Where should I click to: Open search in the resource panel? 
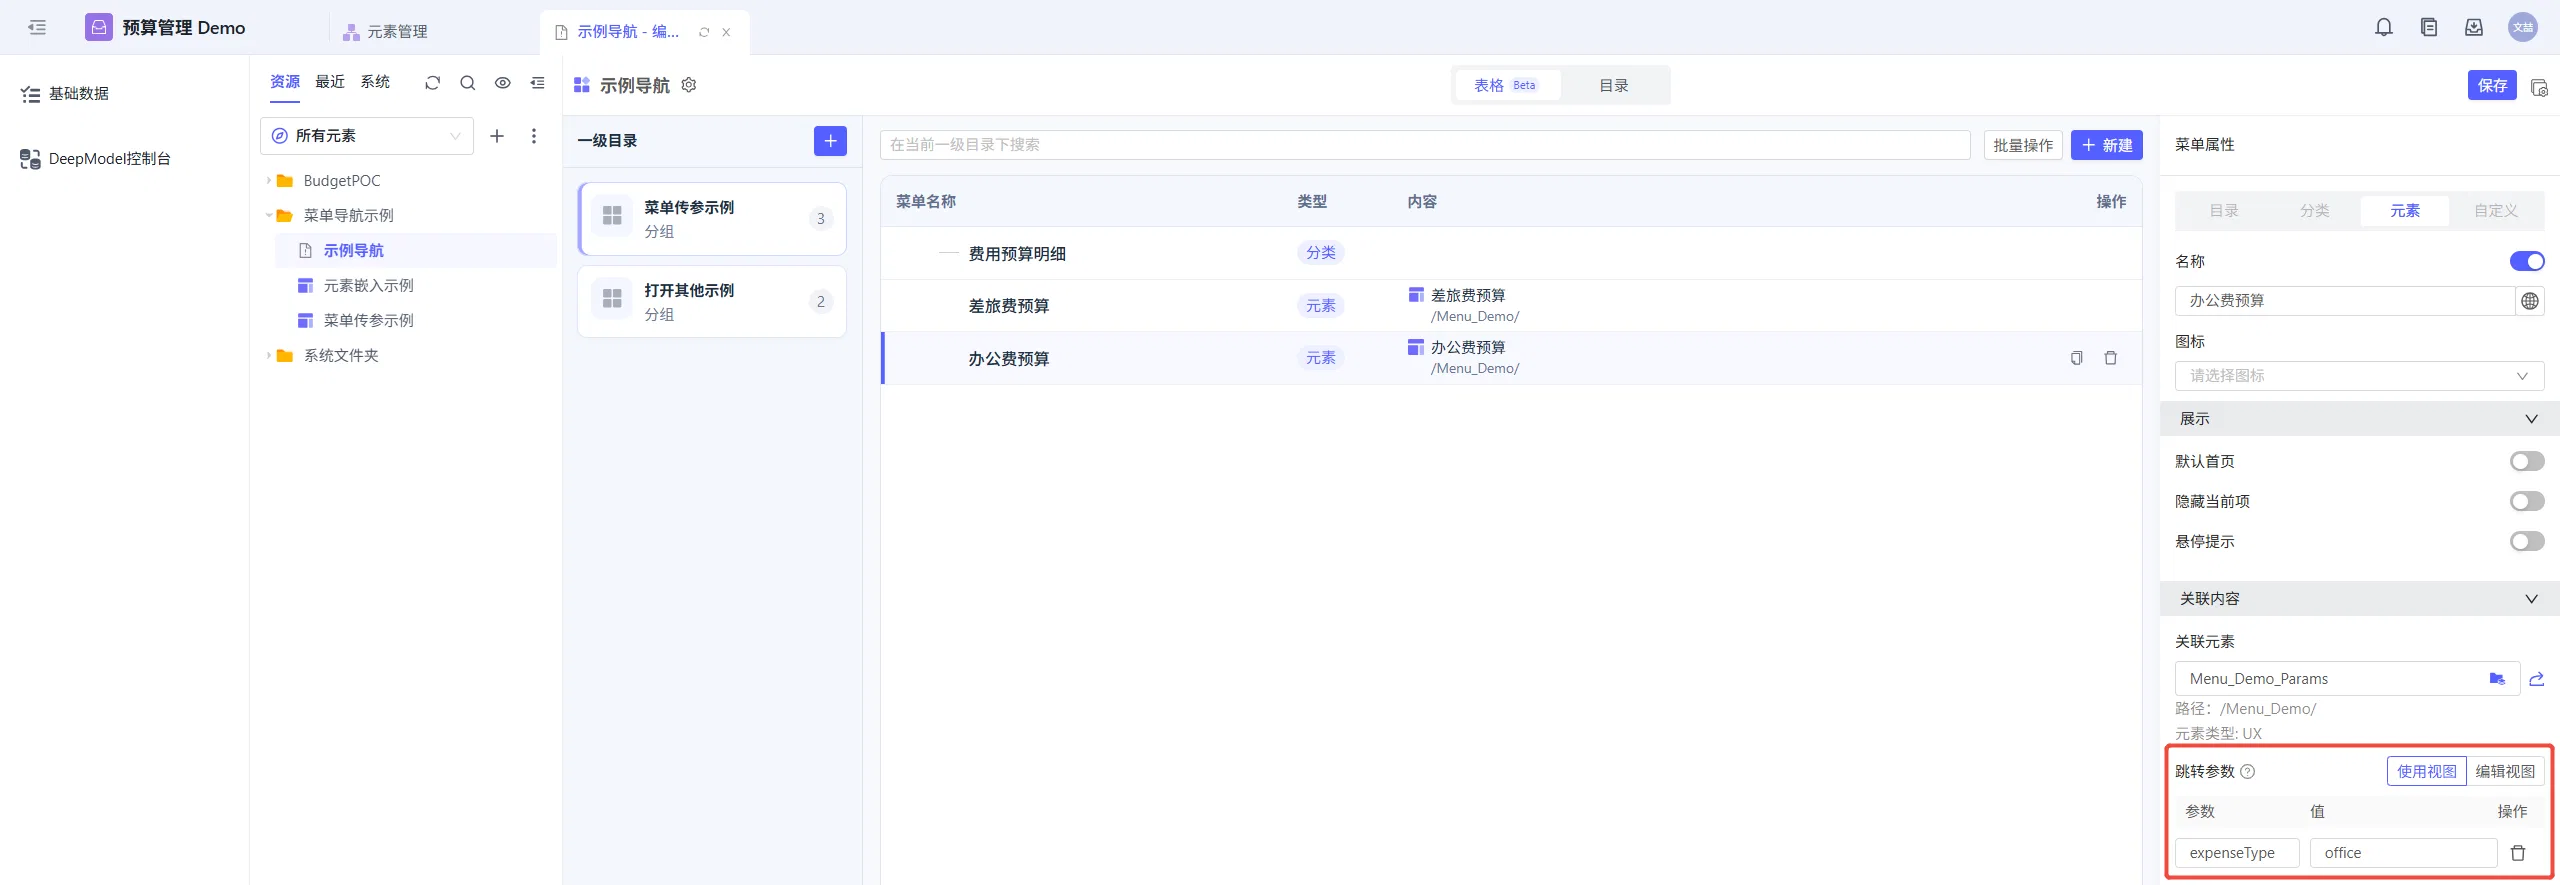point(467,83)
